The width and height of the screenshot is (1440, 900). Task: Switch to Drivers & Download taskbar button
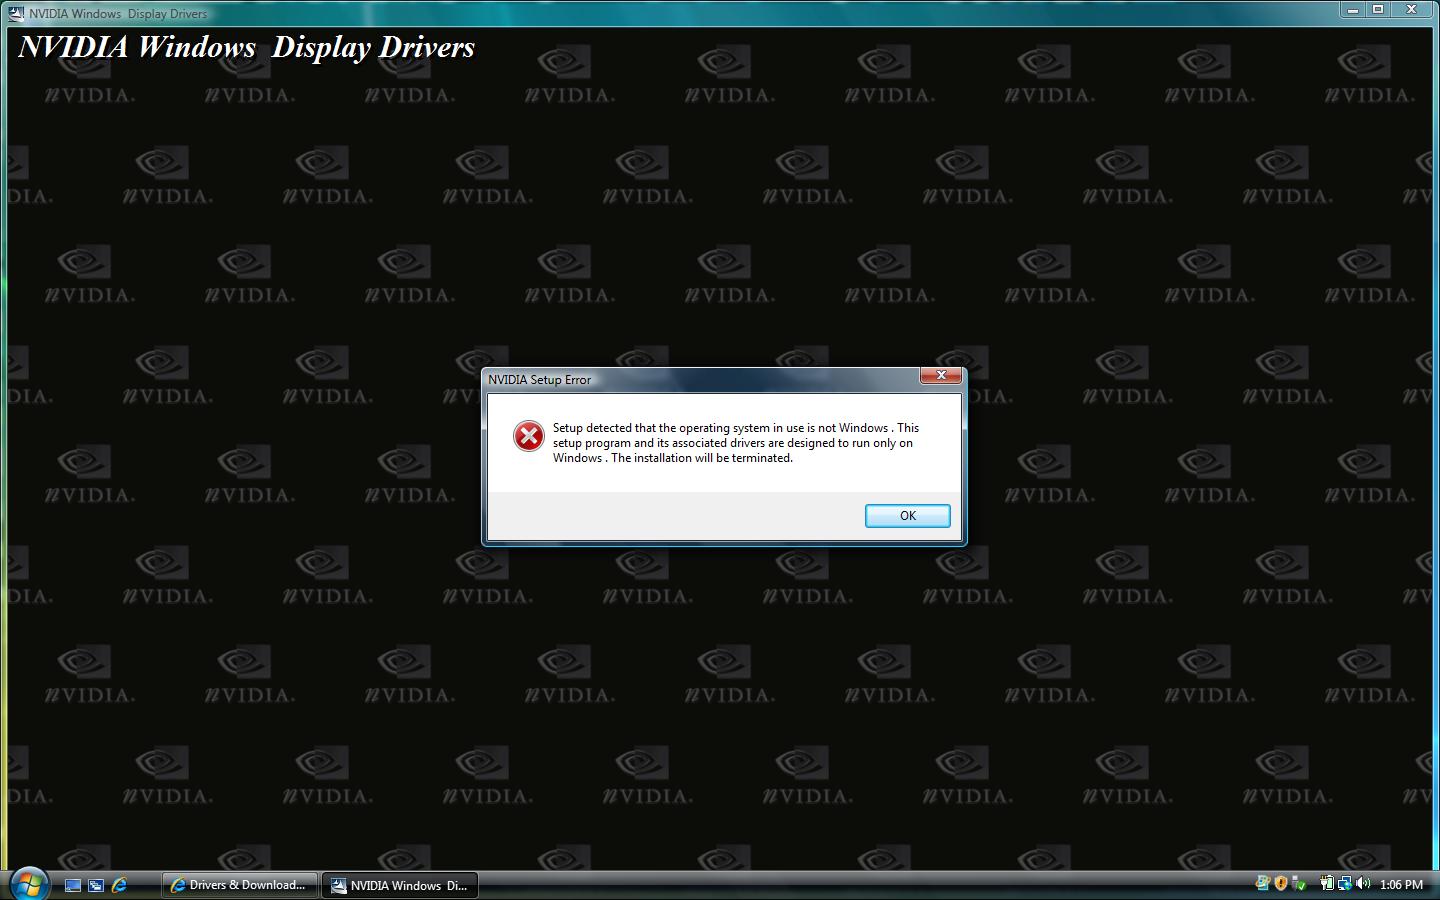(240, 885)
